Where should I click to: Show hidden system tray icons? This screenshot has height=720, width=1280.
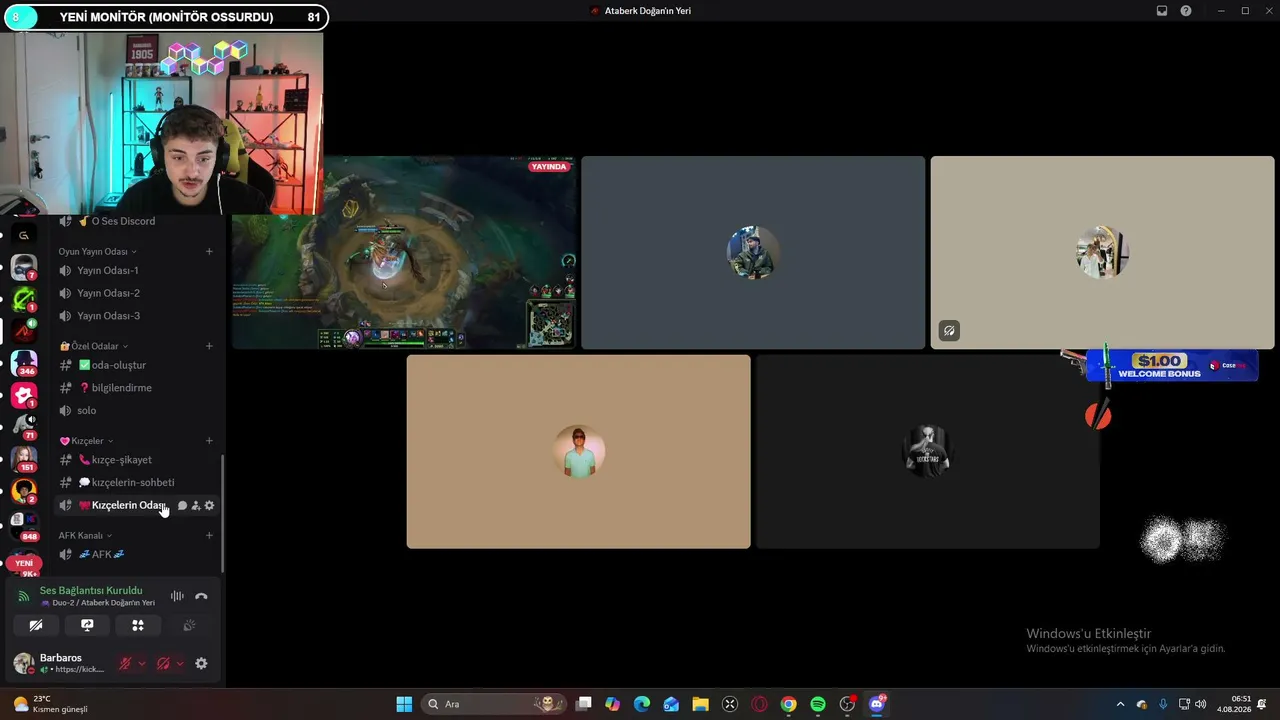click(1120, 704)
